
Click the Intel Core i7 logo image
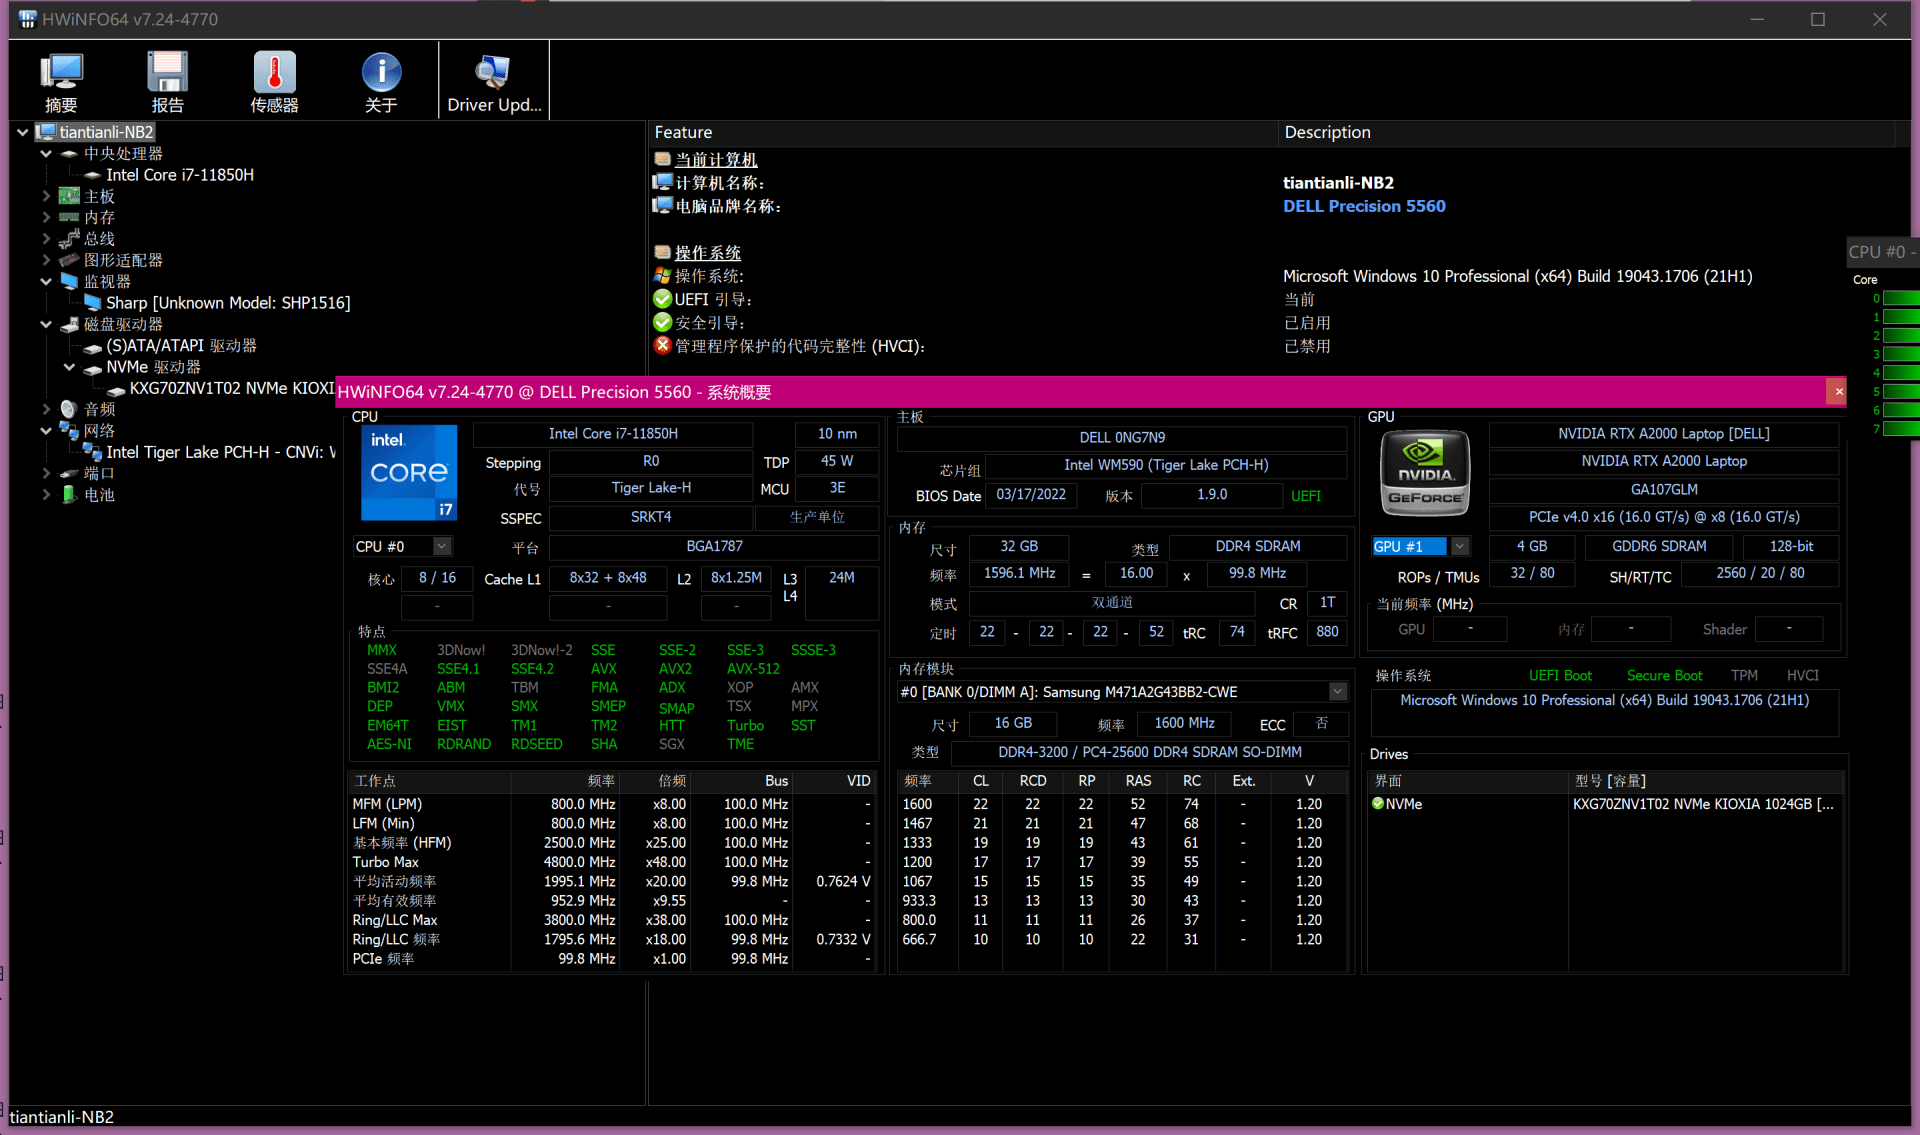coord(409,473)
